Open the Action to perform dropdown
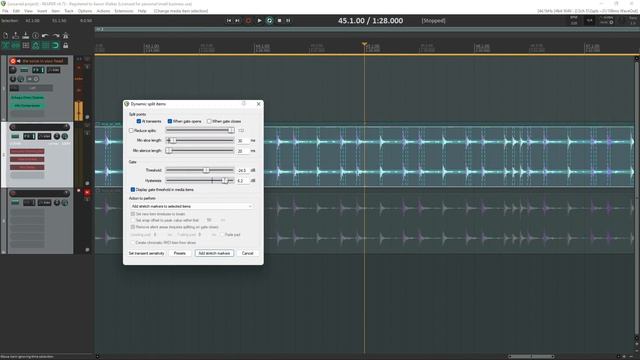This screenshot has width=640, height=360. [191, 207]
